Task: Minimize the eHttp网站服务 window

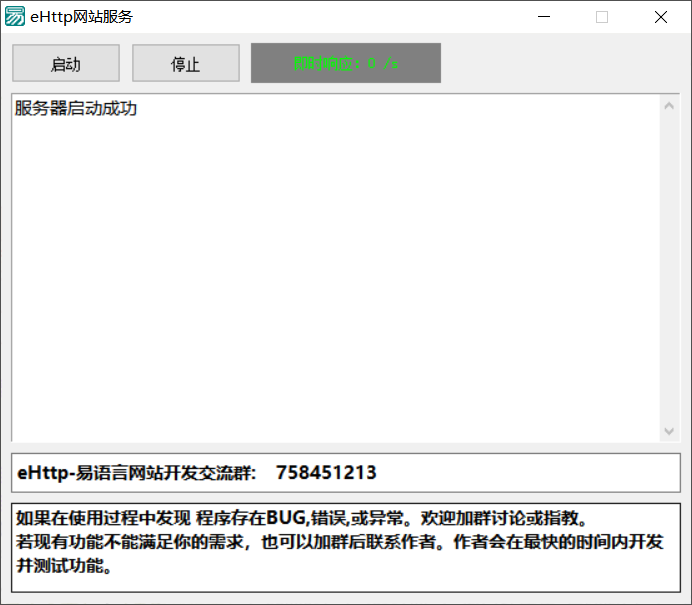Action: (544, 17)
